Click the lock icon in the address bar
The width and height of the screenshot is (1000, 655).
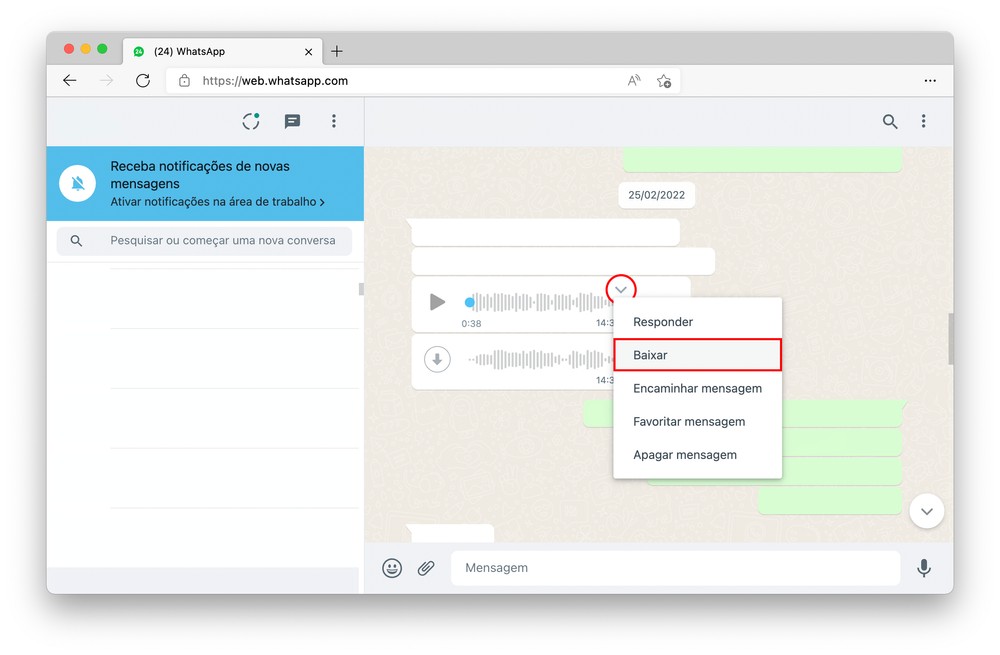(x=184, y=80)
